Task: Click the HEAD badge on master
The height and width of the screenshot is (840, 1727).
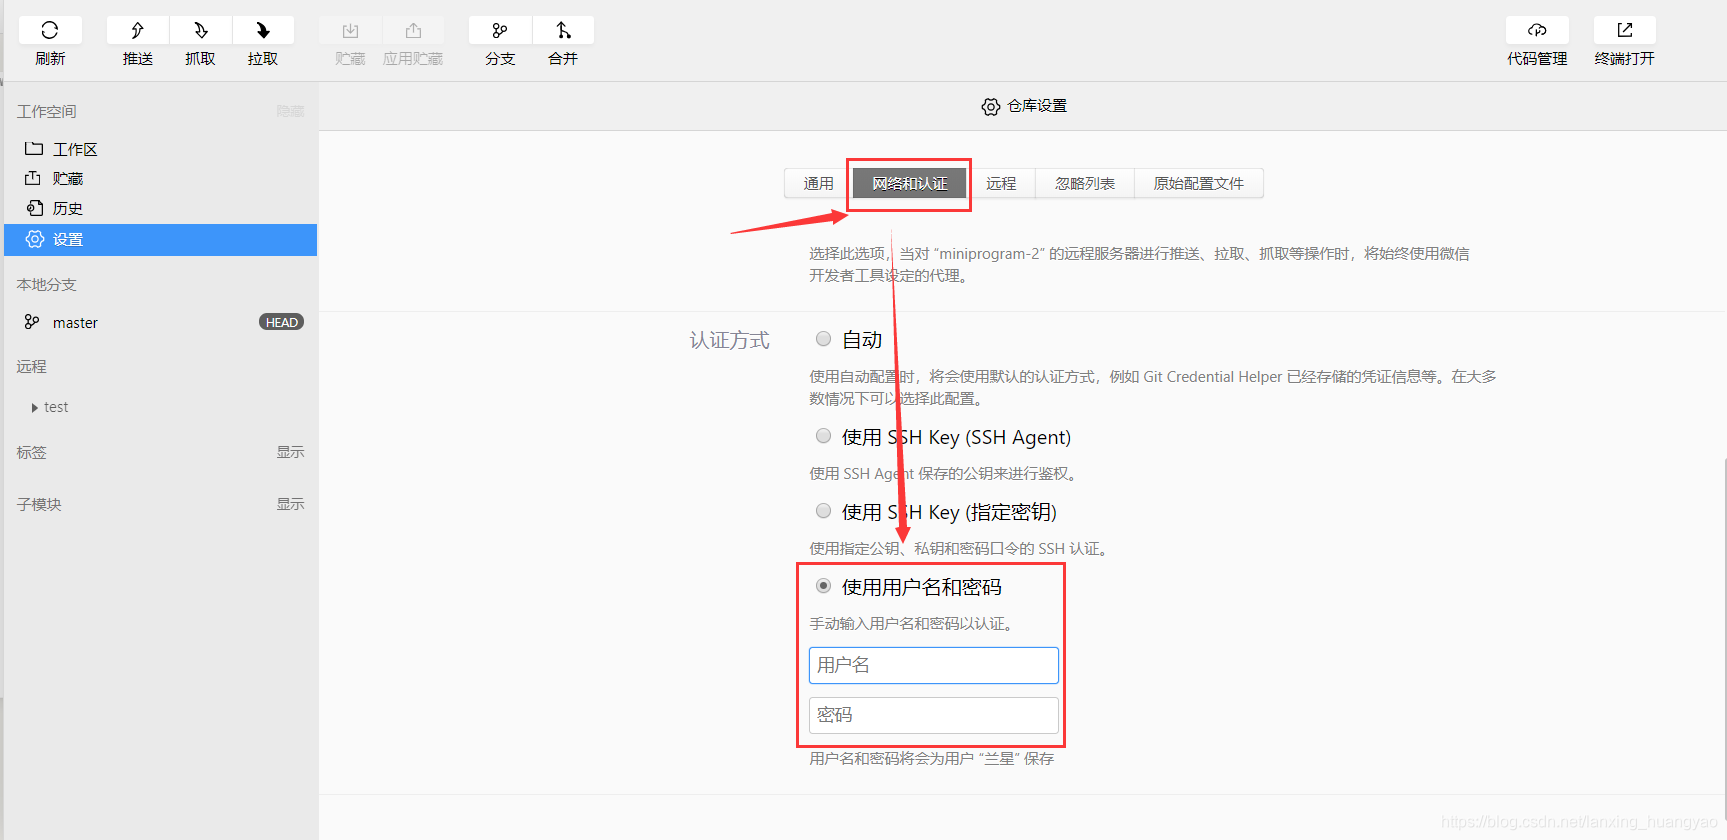Action: click(281, 322)
